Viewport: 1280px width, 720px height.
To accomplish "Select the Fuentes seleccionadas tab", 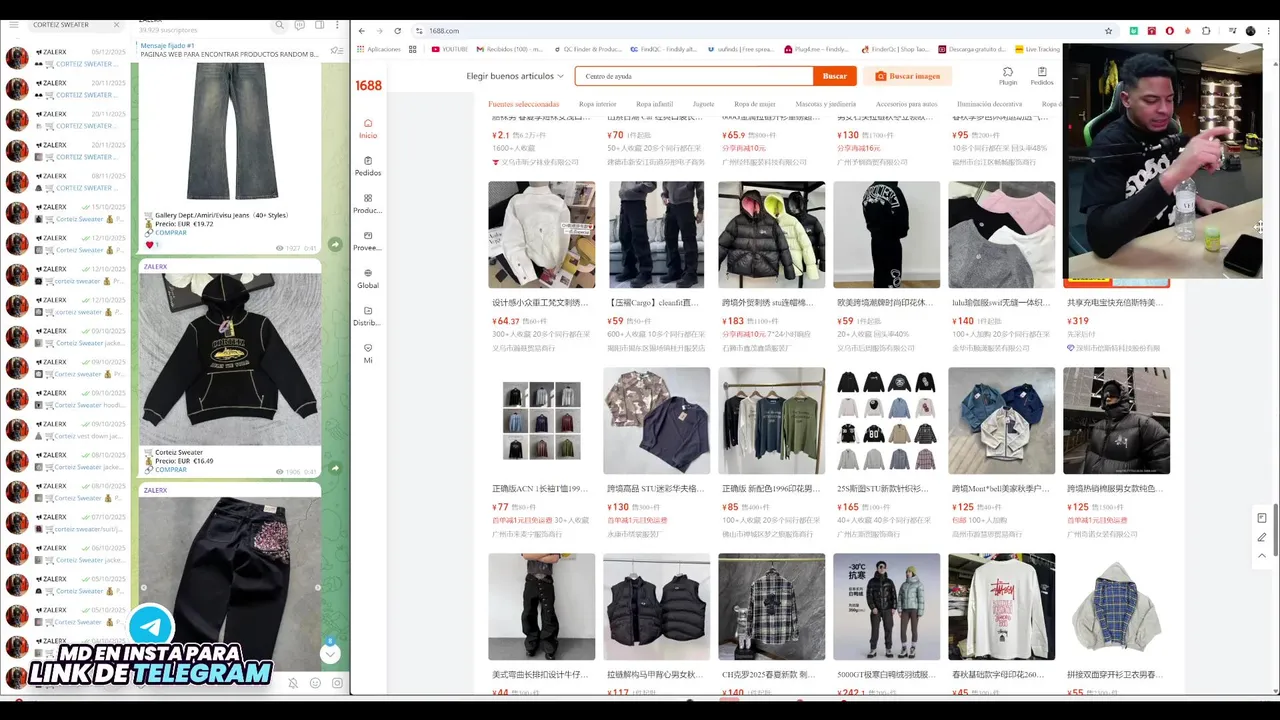I will 524,104.
